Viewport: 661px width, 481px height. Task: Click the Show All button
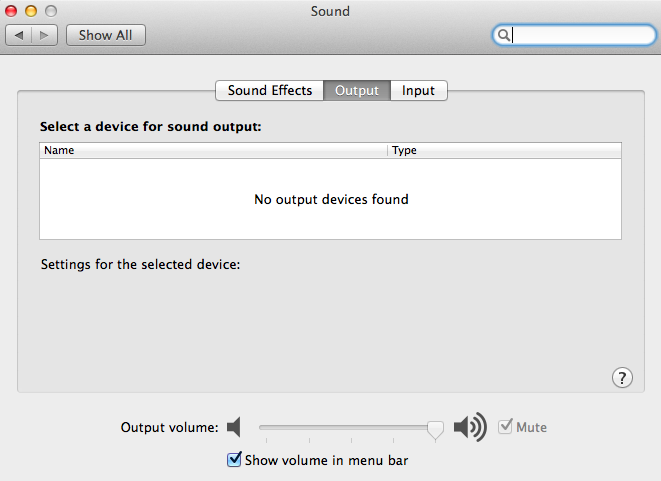[x=106, y=35]
